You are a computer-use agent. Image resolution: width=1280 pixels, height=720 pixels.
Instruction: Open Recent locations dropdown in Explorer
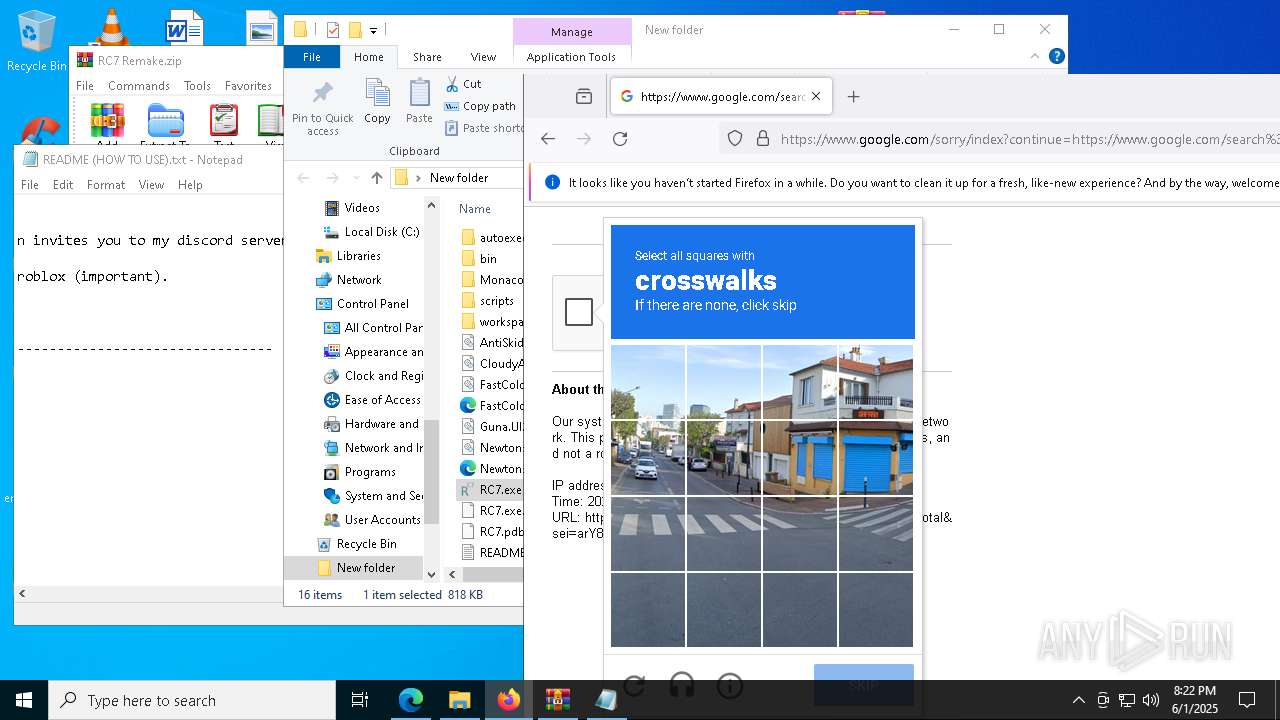coord(355,178)
